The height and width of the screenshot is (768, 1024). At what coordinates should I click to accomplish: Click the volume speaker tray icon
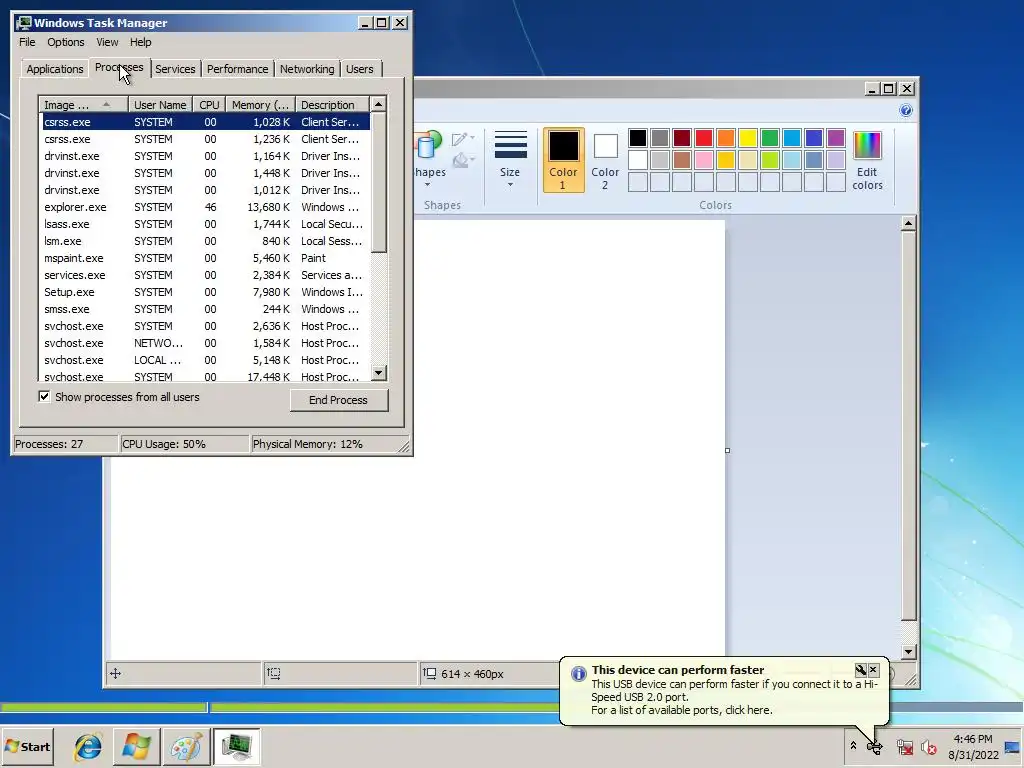point(929,746)
